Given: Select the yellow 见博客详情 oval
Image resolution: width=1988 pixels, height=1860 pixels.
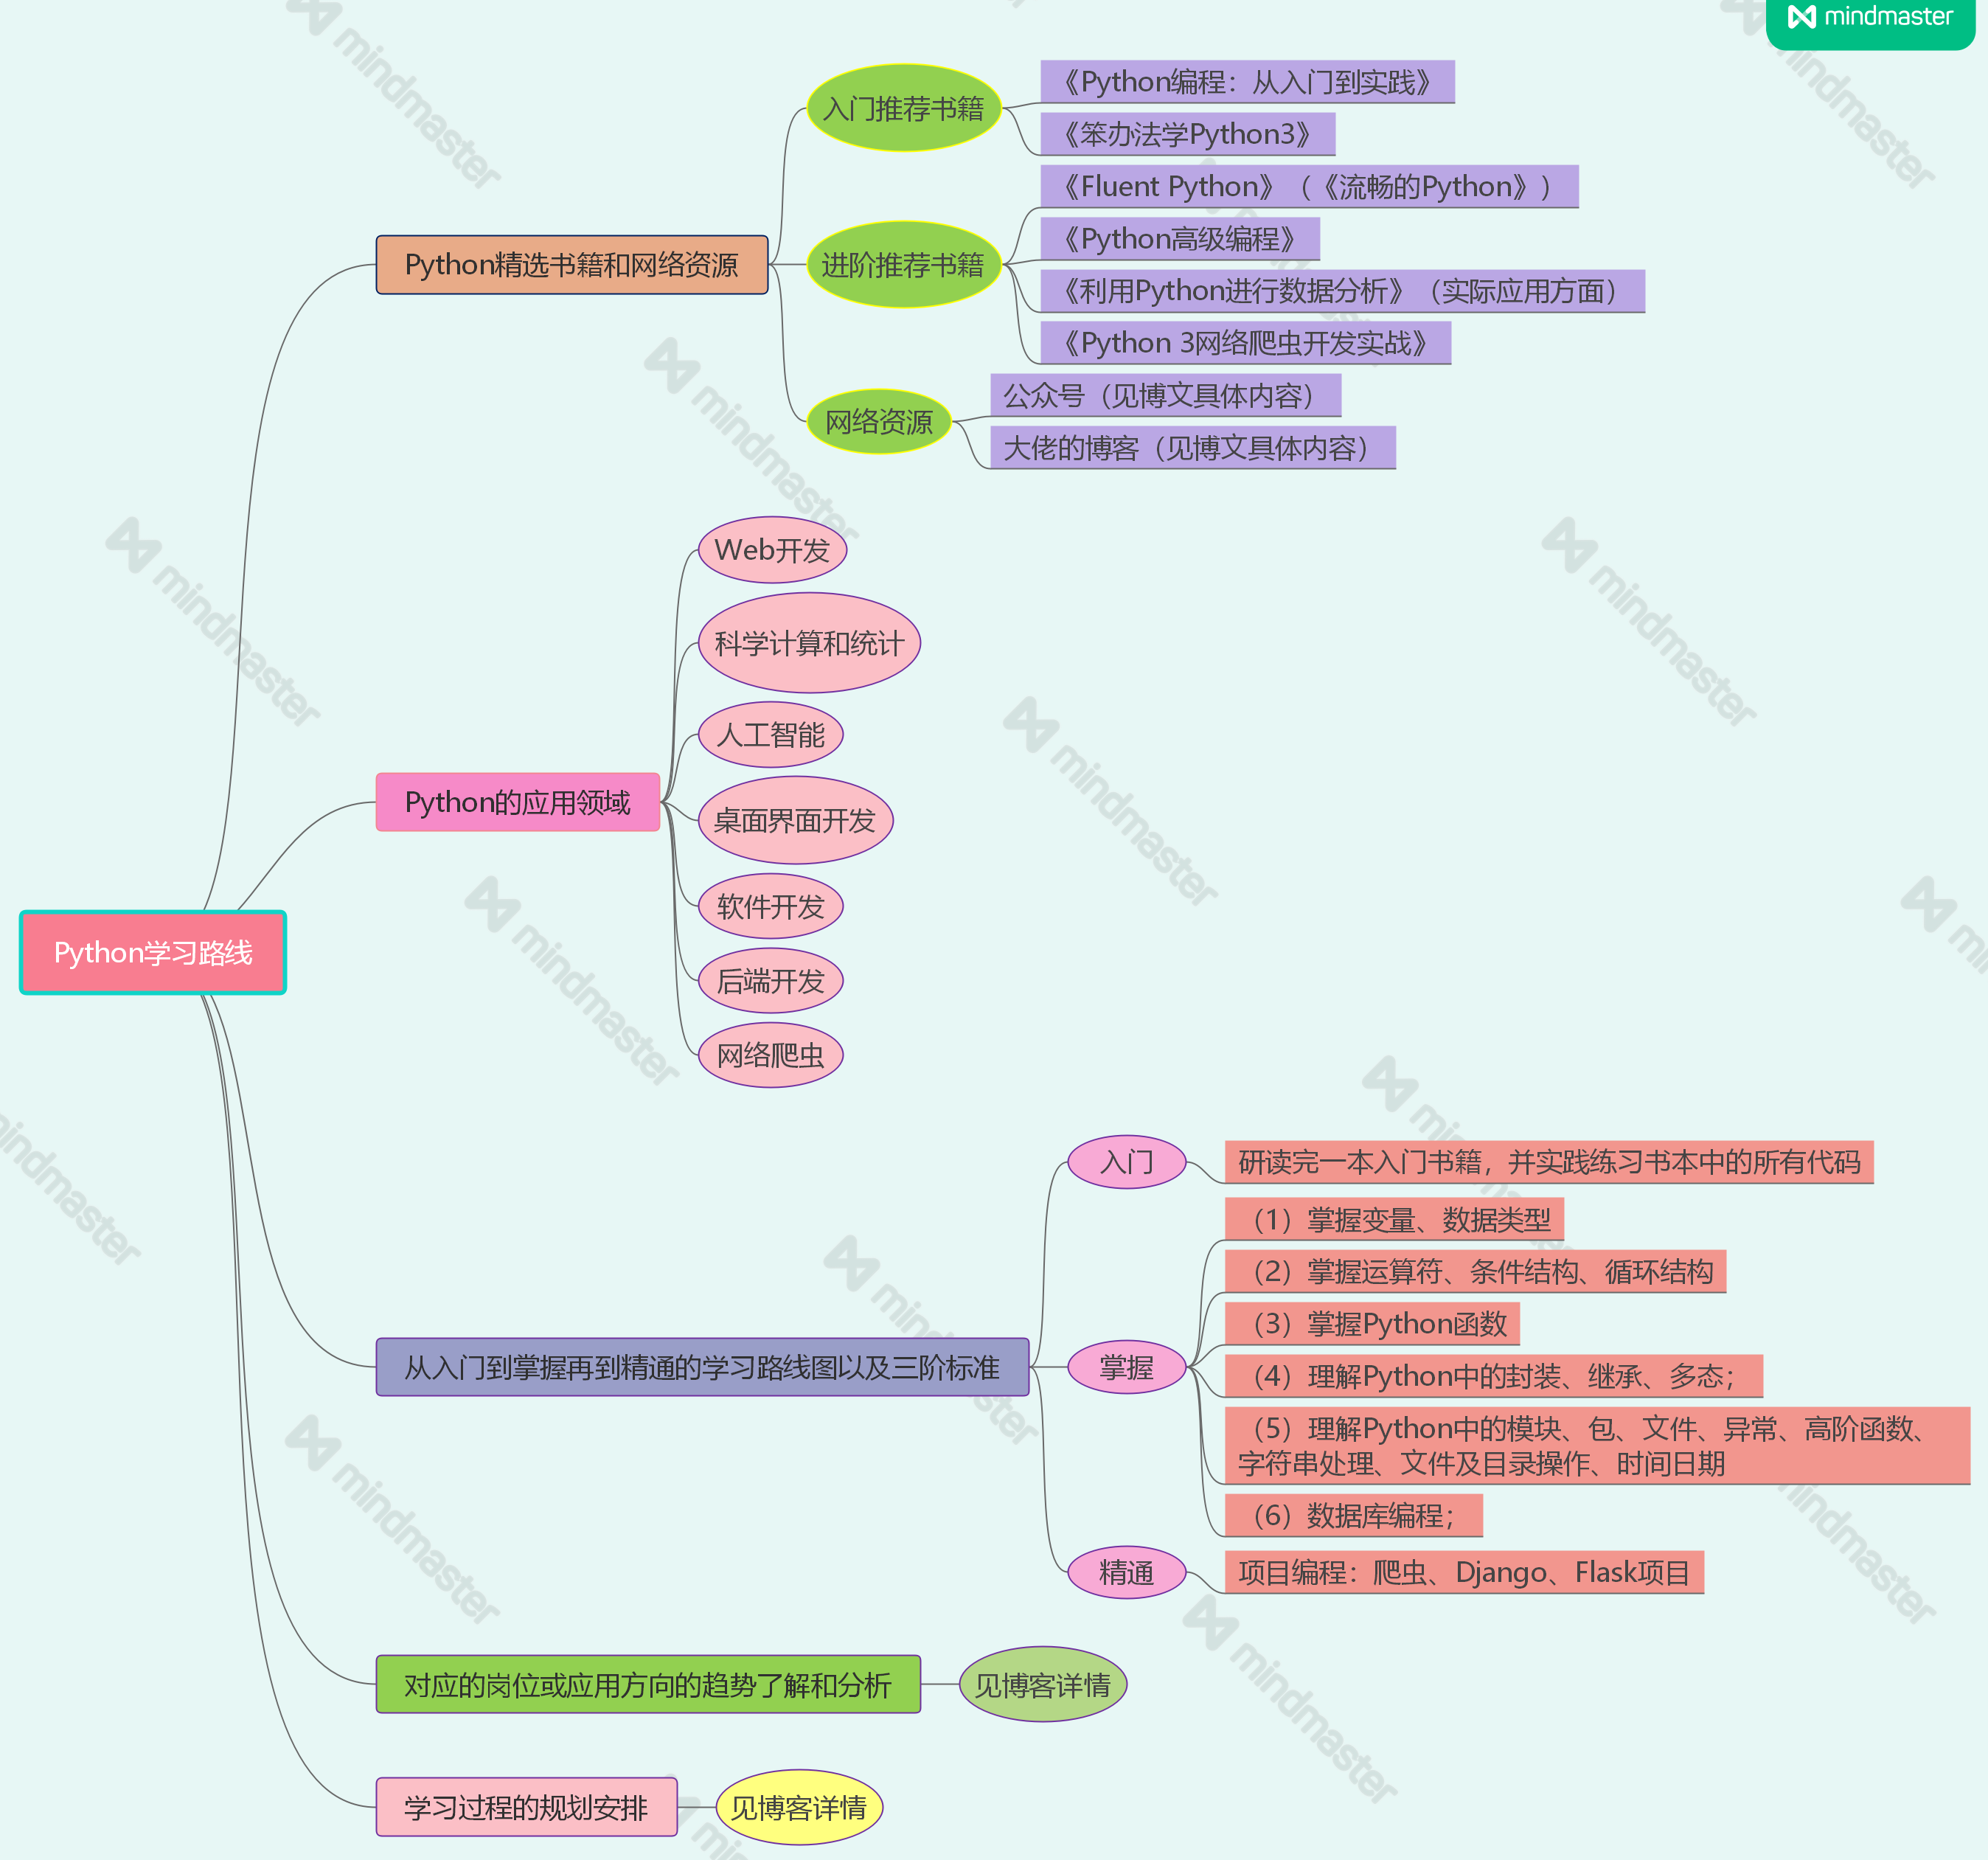Looking at the screenshot, I should click(799, 1807).
